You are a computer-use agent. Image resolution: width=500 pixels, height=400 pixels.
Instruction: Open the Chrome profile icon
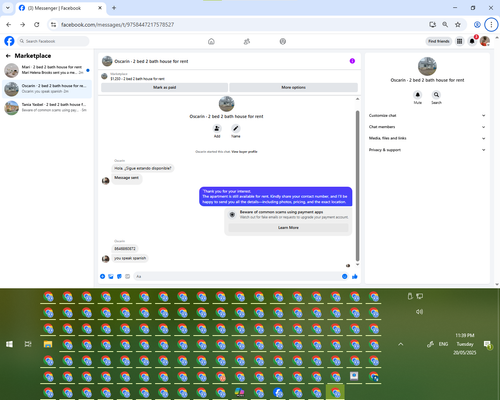click(x=477, y=25)
